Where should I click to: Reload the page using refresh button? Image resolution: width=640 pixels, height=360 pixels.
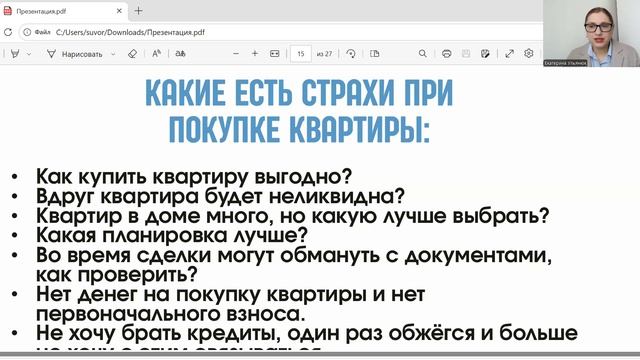8,32
